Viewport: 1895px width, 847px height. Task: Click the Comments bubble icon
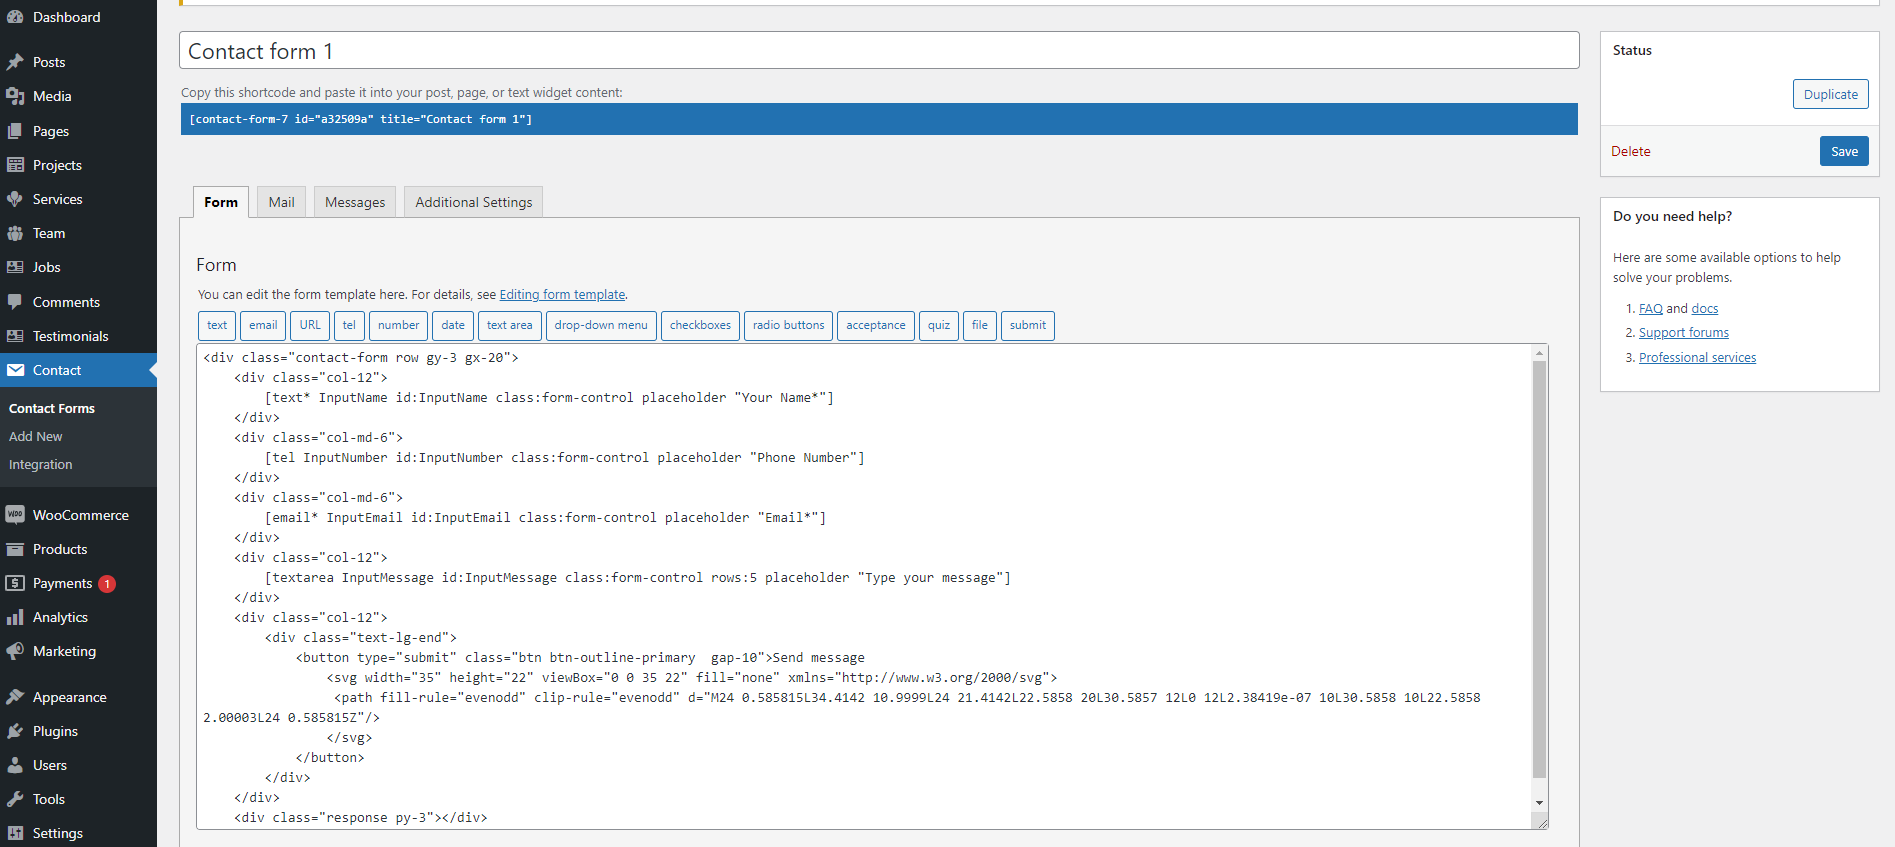[15, 302]
